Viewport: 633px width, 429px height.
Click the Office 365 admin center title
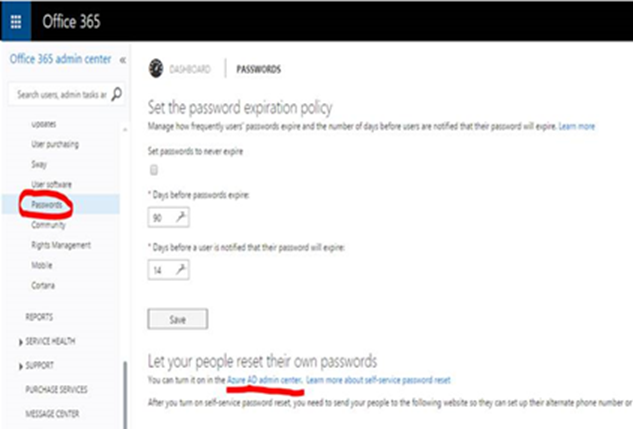click(60, 59)
